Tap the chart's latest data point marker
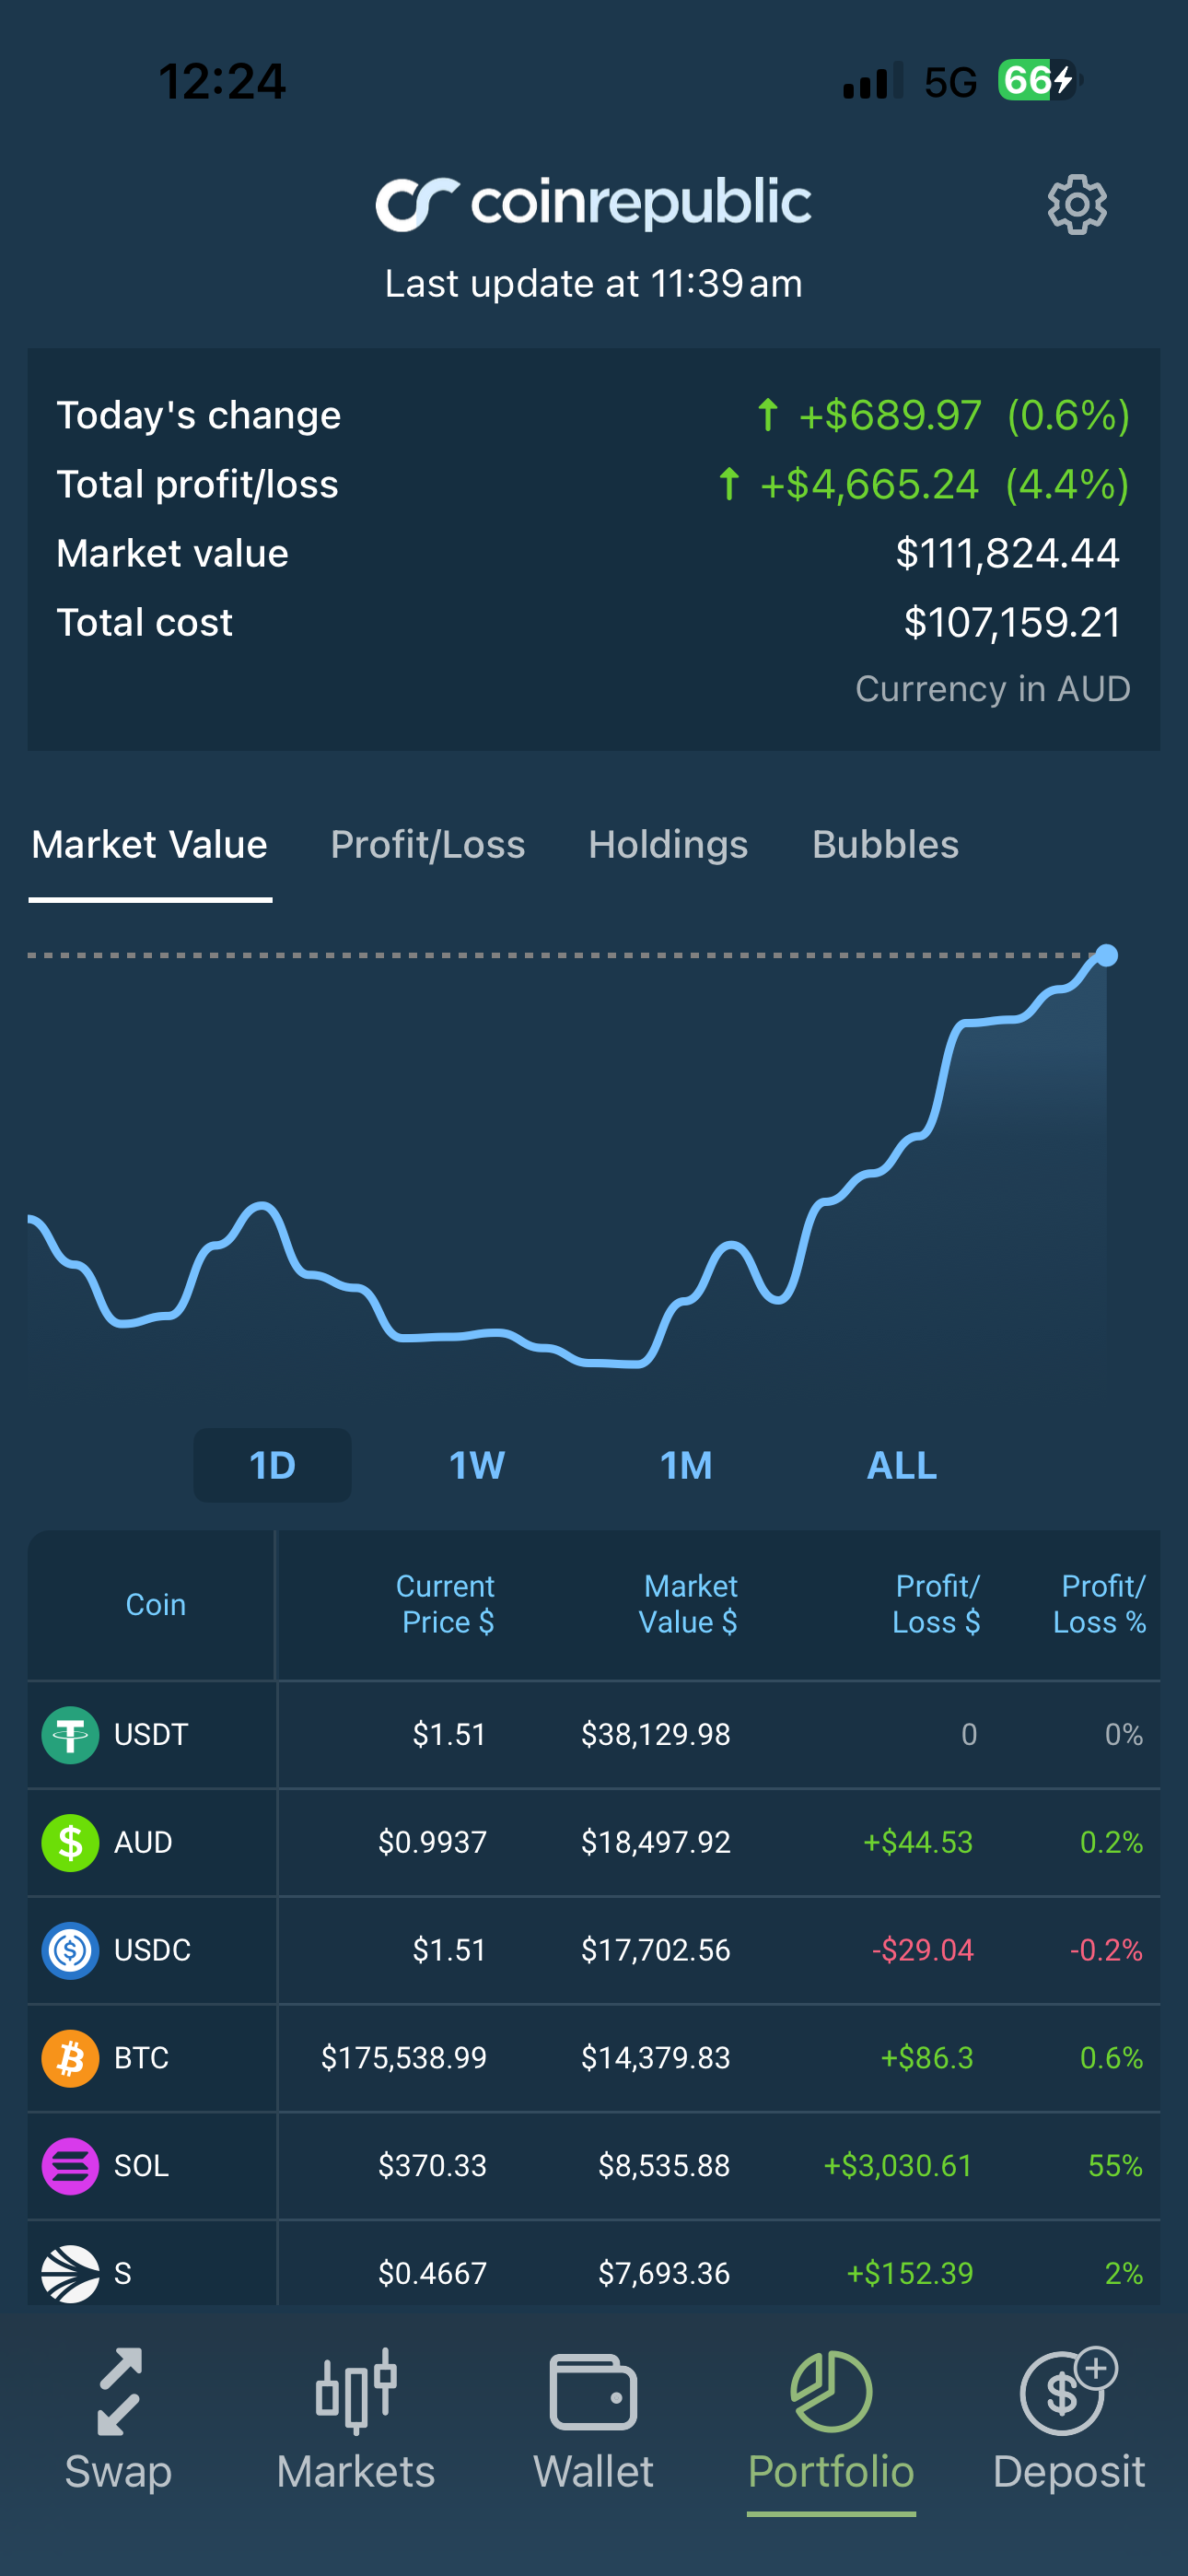This screenshot has height=2576, width=1188. coord(1107,955)
